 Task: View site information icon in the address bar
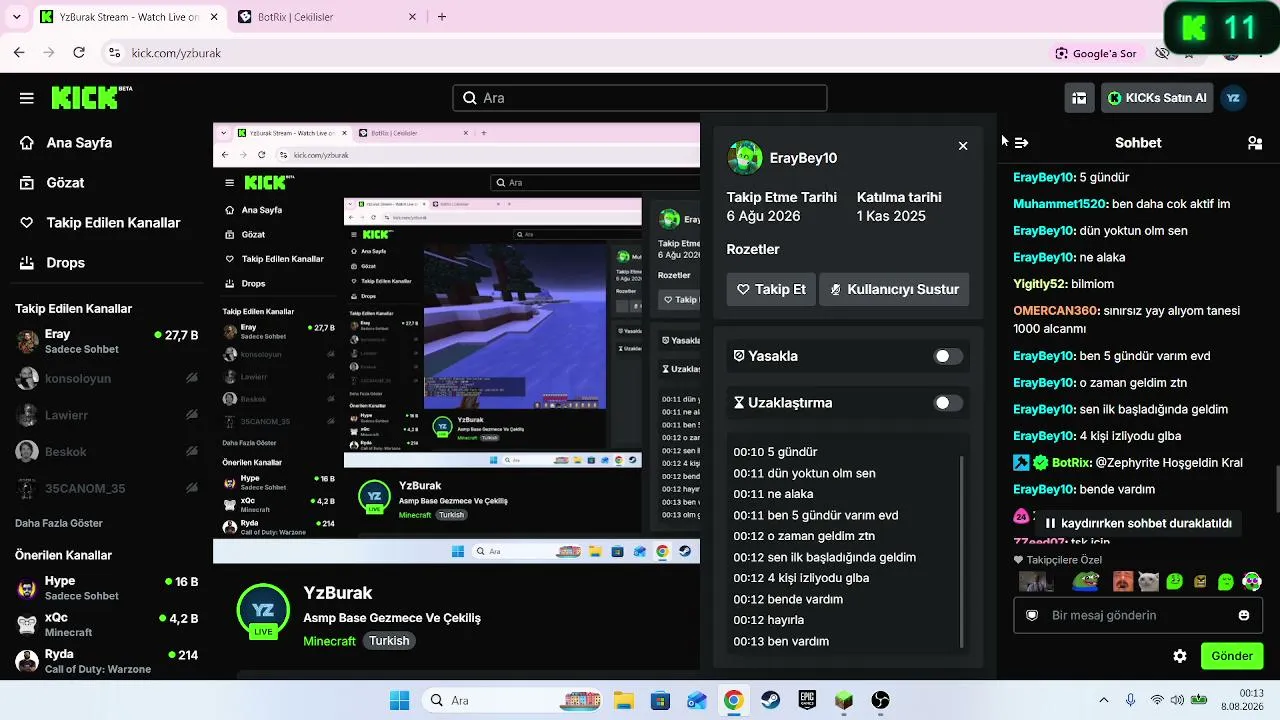[114, 53]
